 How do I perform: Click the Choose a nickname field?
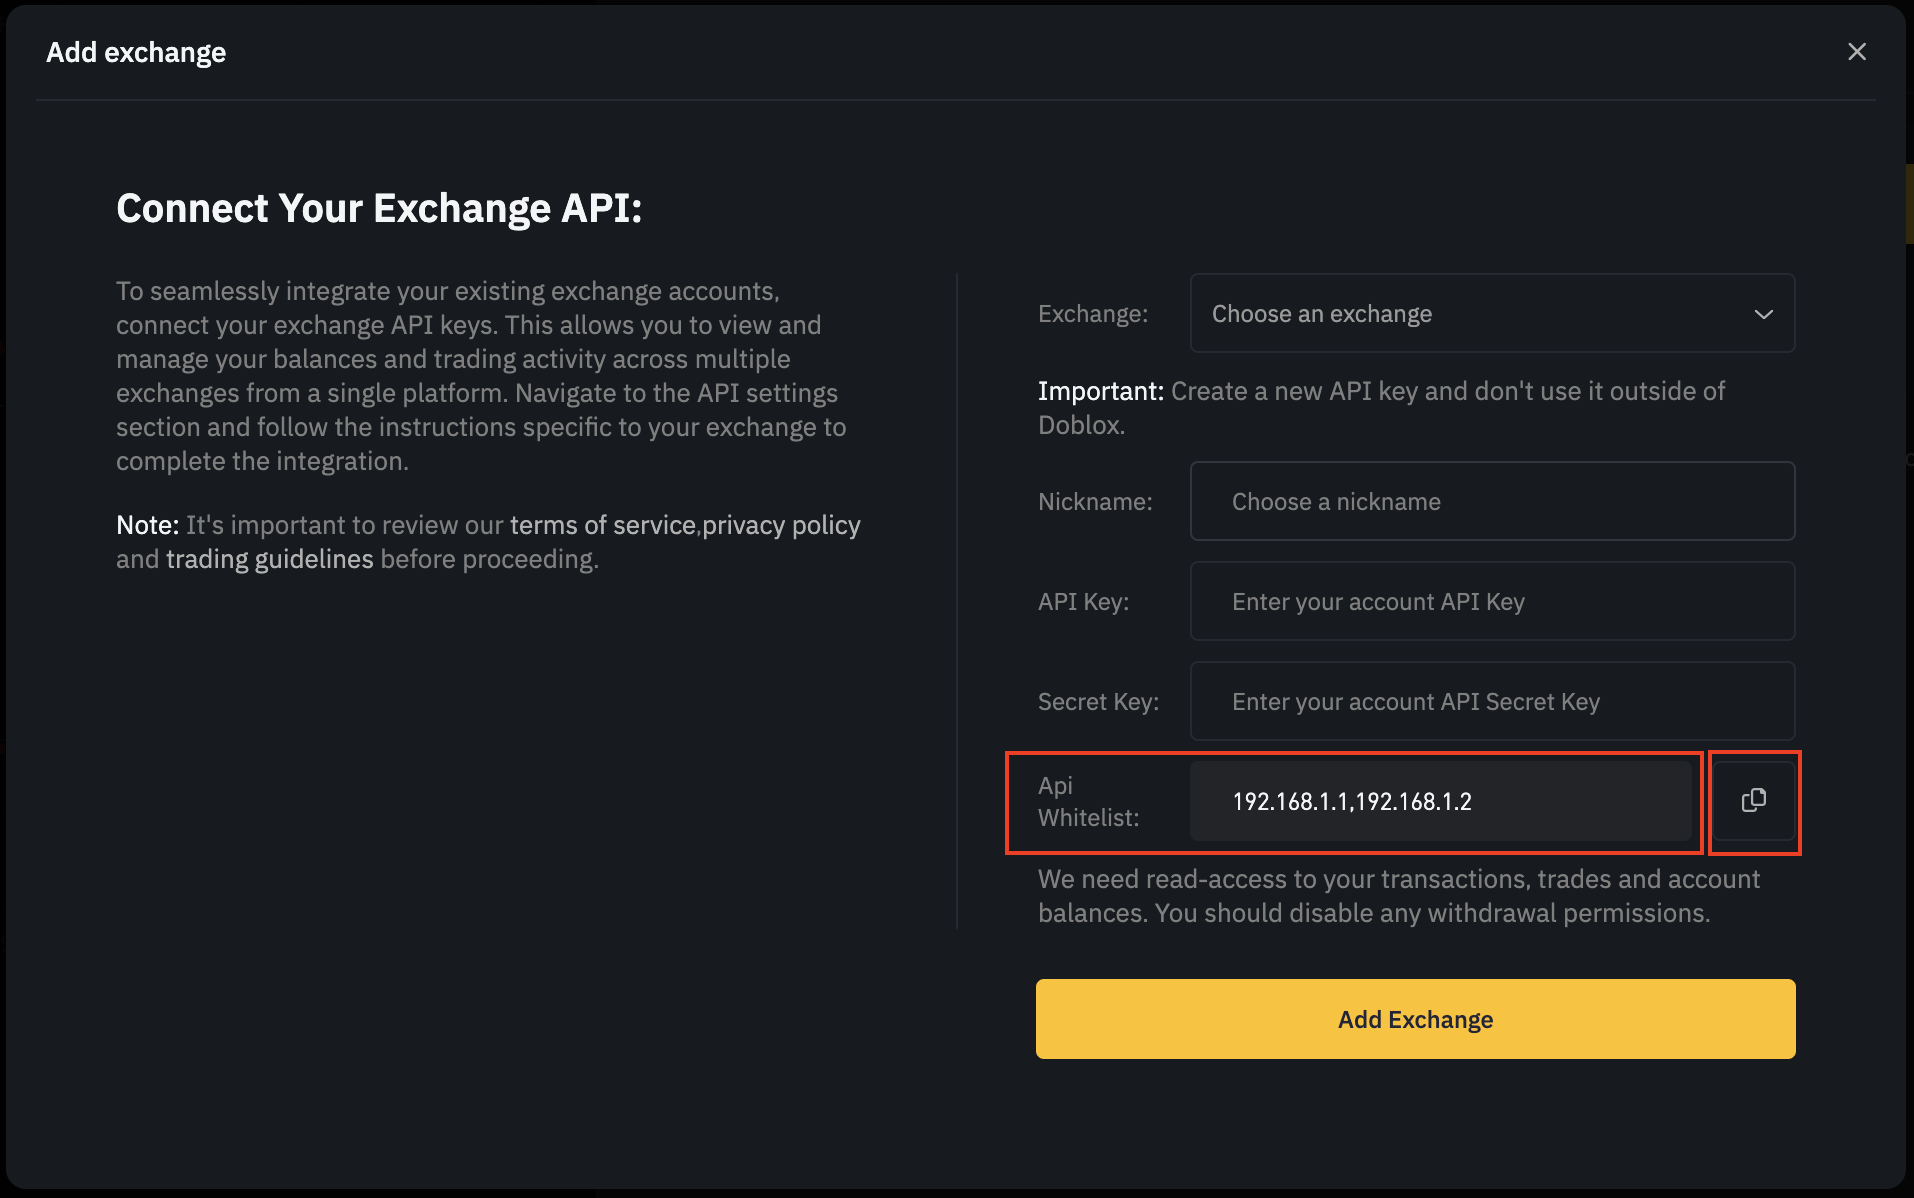pos(1491,501)
